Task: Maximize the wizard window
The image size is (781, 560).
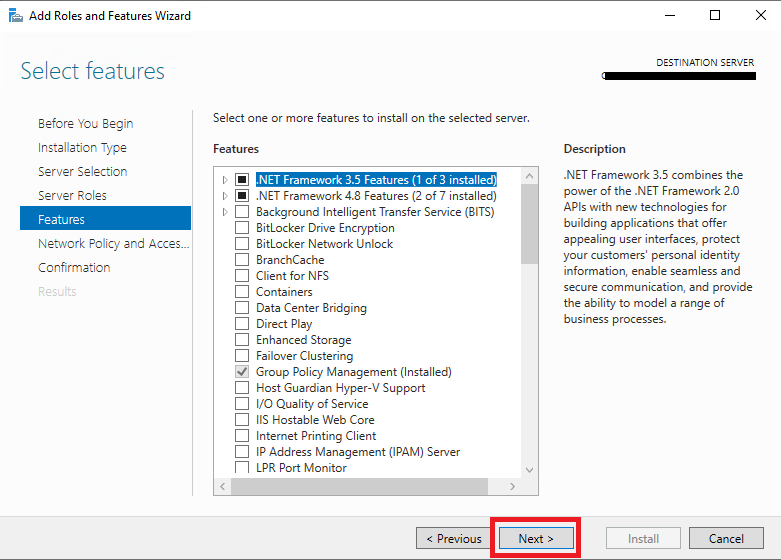Action: coord(715,15)
